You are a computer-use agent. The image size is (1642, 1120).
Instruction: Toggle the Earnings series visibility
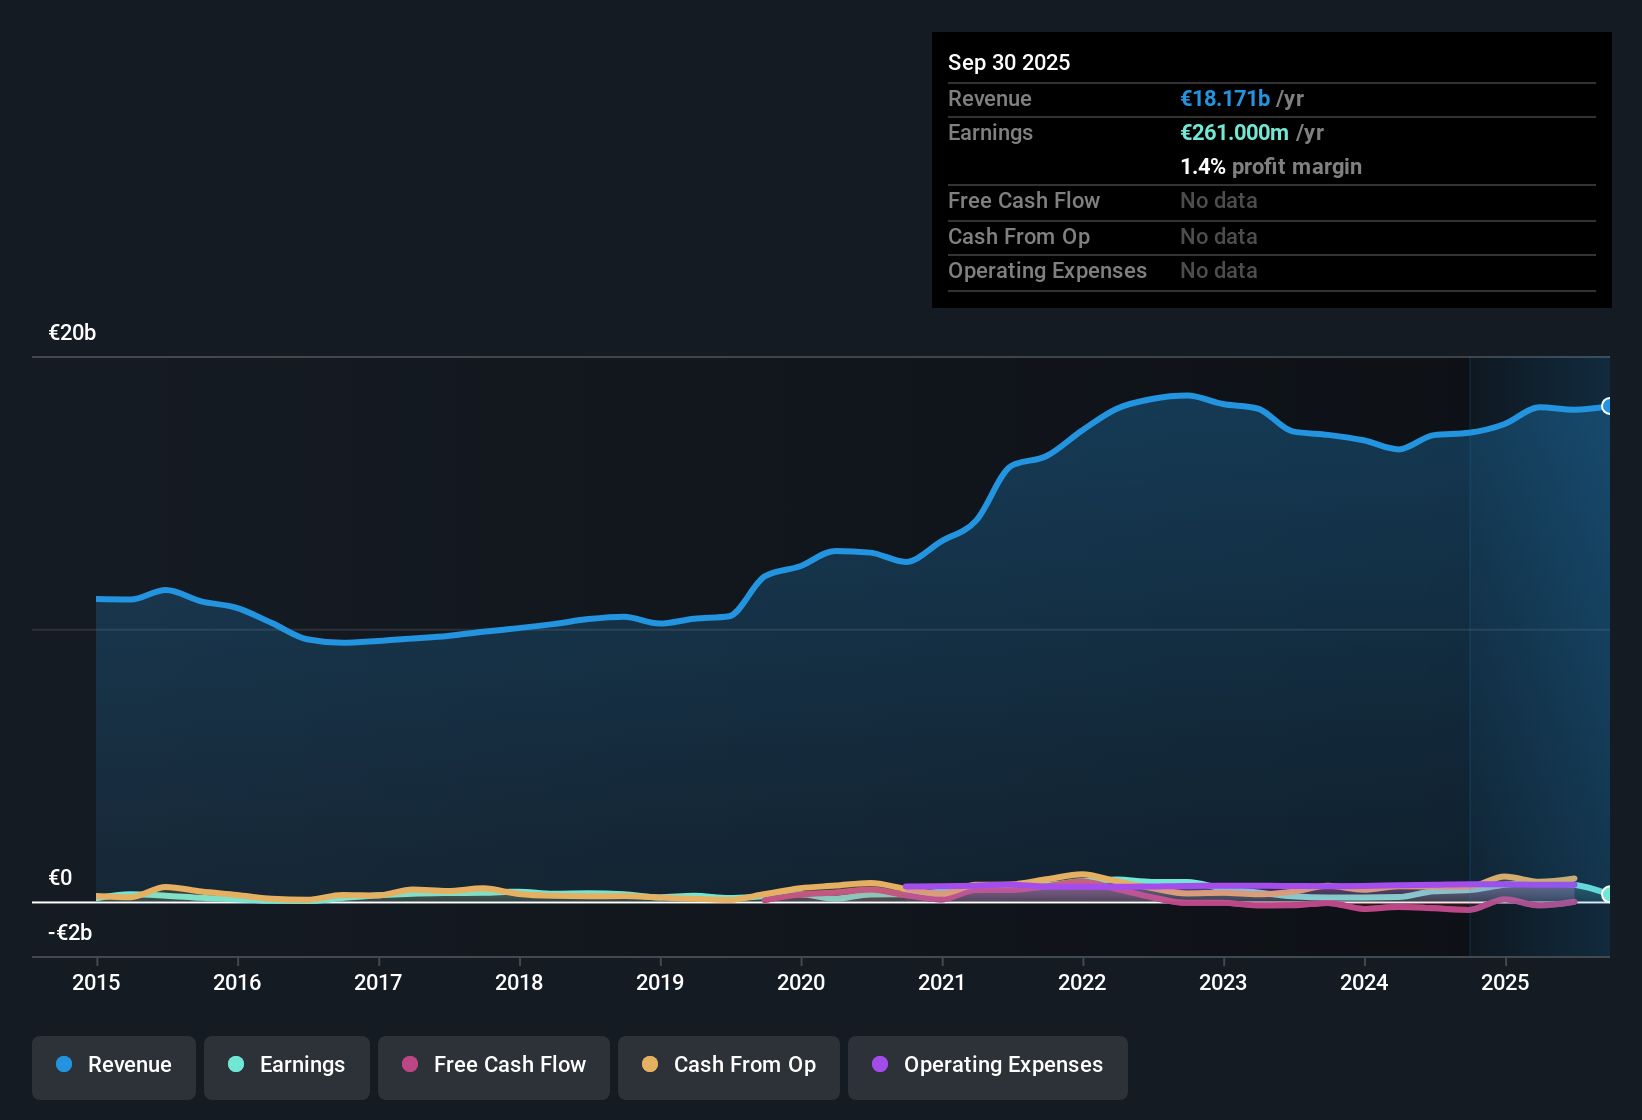286,1065
